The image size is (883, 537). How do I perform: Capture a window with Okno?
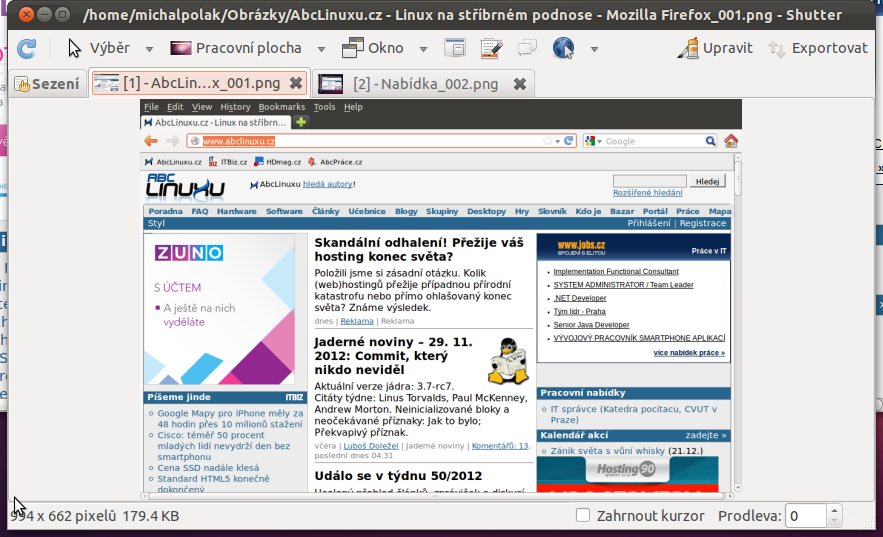coord(372,48)
